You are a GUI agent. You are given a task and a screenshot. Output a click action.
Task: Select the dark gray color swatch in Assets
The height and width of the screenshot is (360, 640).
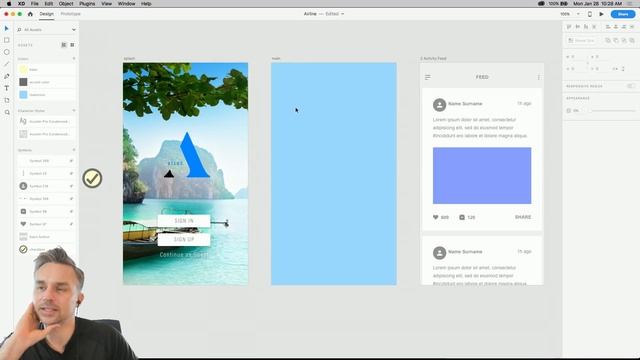[23, 82]
